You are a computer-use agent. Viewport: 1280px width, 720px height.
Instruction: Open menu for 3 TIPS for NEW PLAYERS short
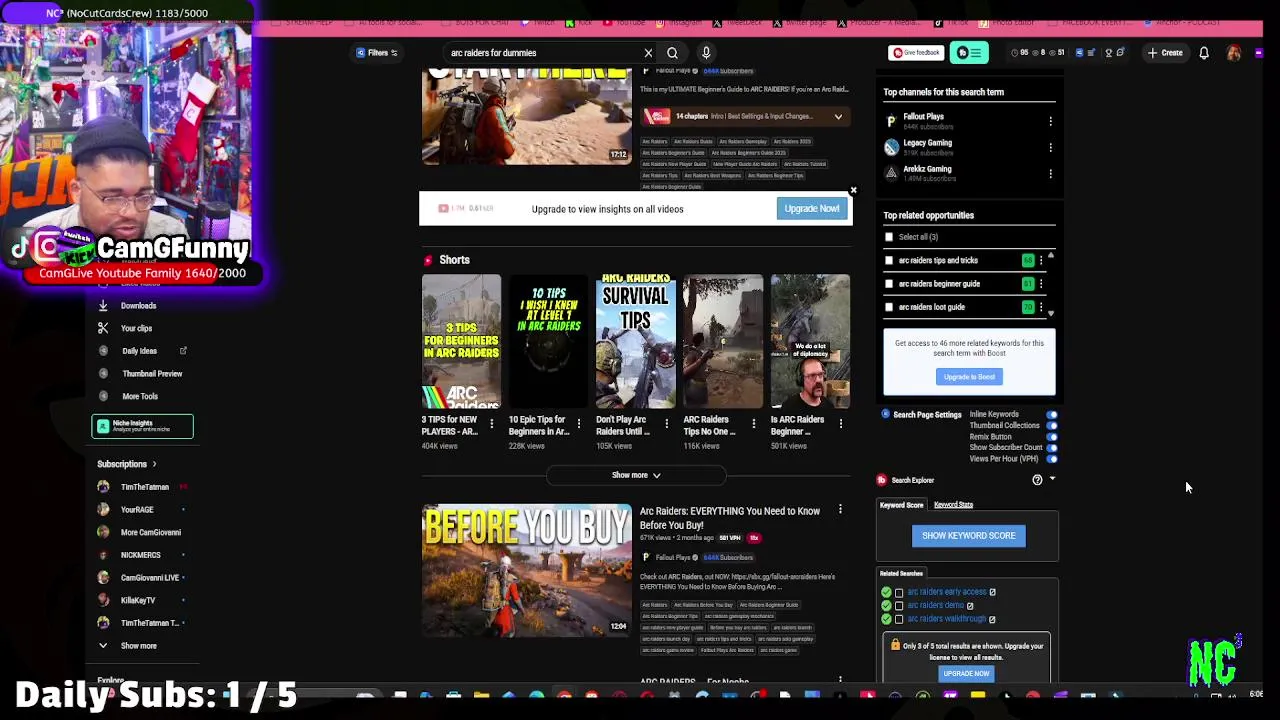[x=491, y=424]
